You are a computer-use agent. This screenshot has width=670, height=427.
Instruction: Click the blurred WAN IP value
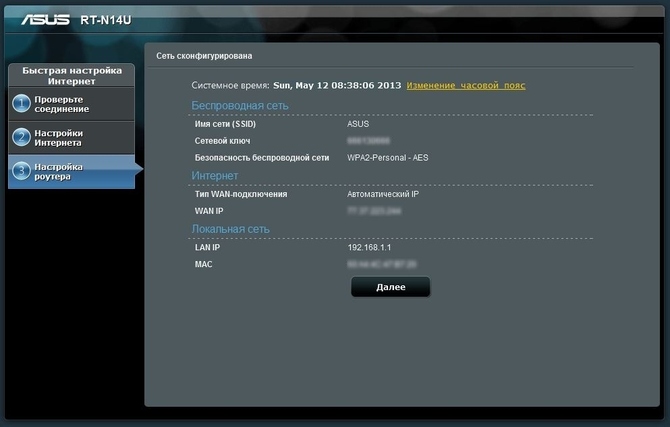tap(374, 212)
